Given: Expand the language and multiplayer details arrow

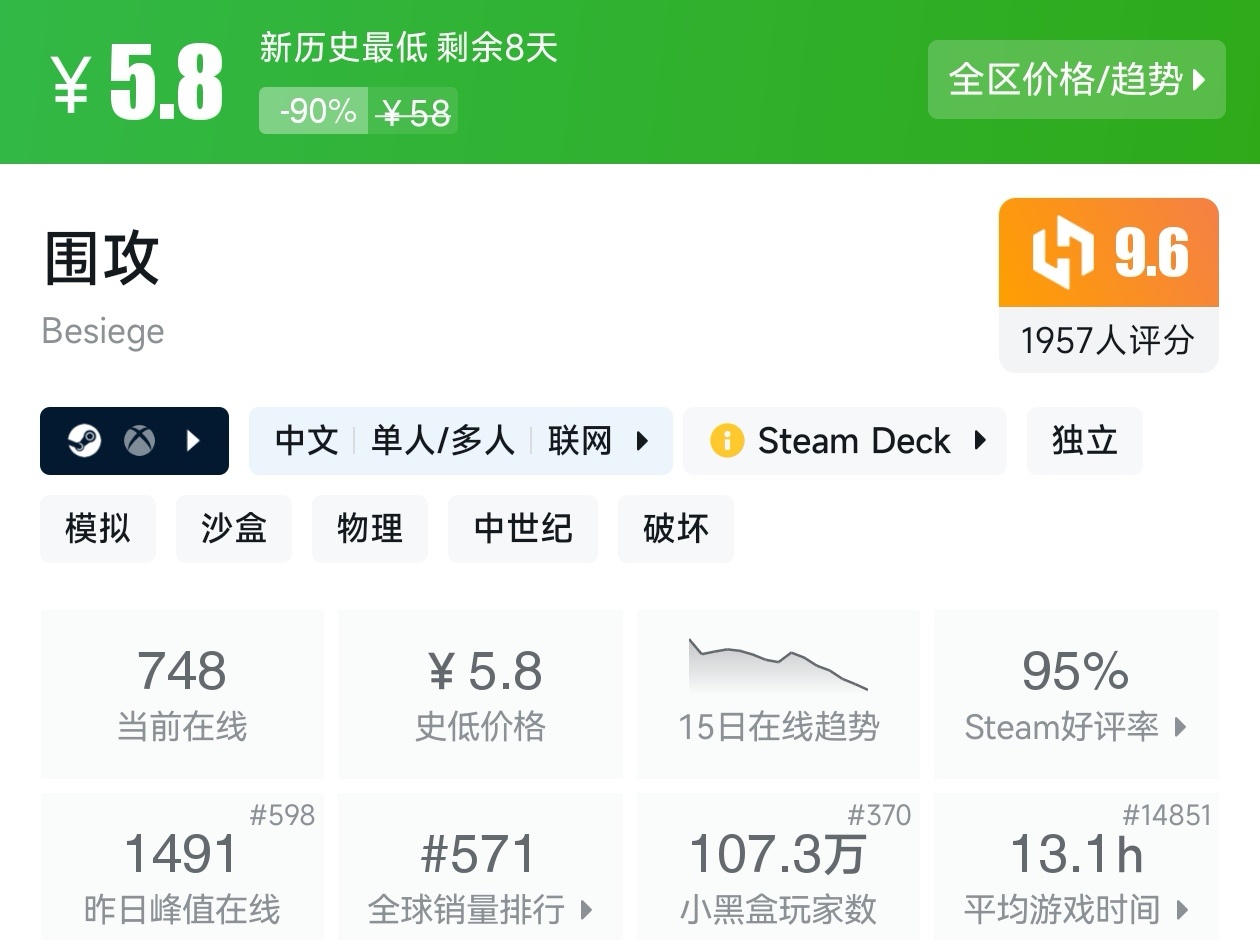Looking at the screenshot, I should pos(642,441).
